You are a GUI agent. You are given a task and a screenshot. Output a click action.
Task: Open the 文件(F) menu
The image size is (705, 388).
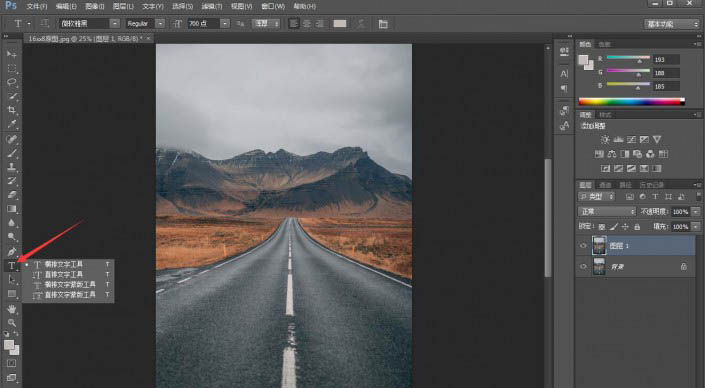pos(37,6)
